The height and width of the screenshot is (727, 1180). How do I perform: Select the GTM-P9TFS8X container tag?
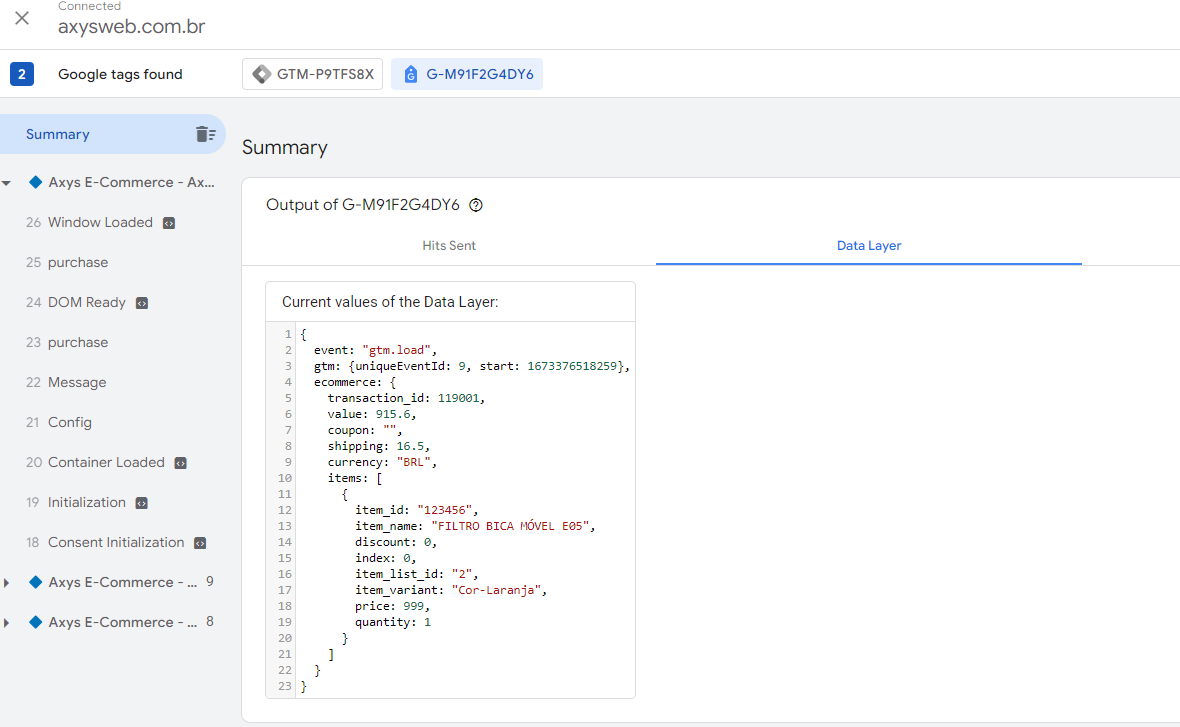(312, 74)
